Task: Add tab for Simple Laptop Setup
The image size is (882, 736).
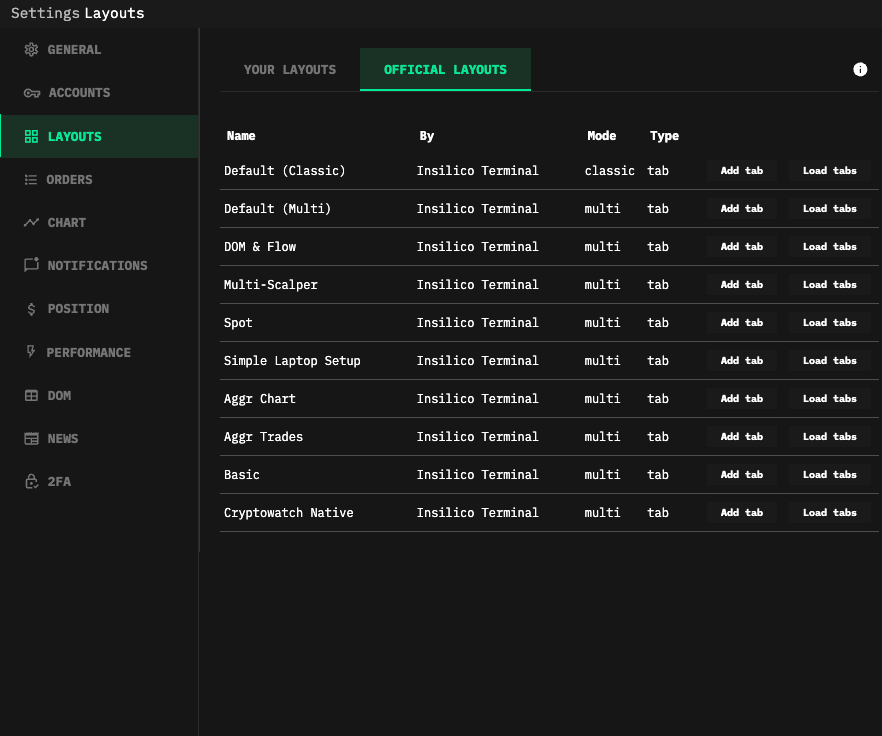Action: (x=741, y=360)
